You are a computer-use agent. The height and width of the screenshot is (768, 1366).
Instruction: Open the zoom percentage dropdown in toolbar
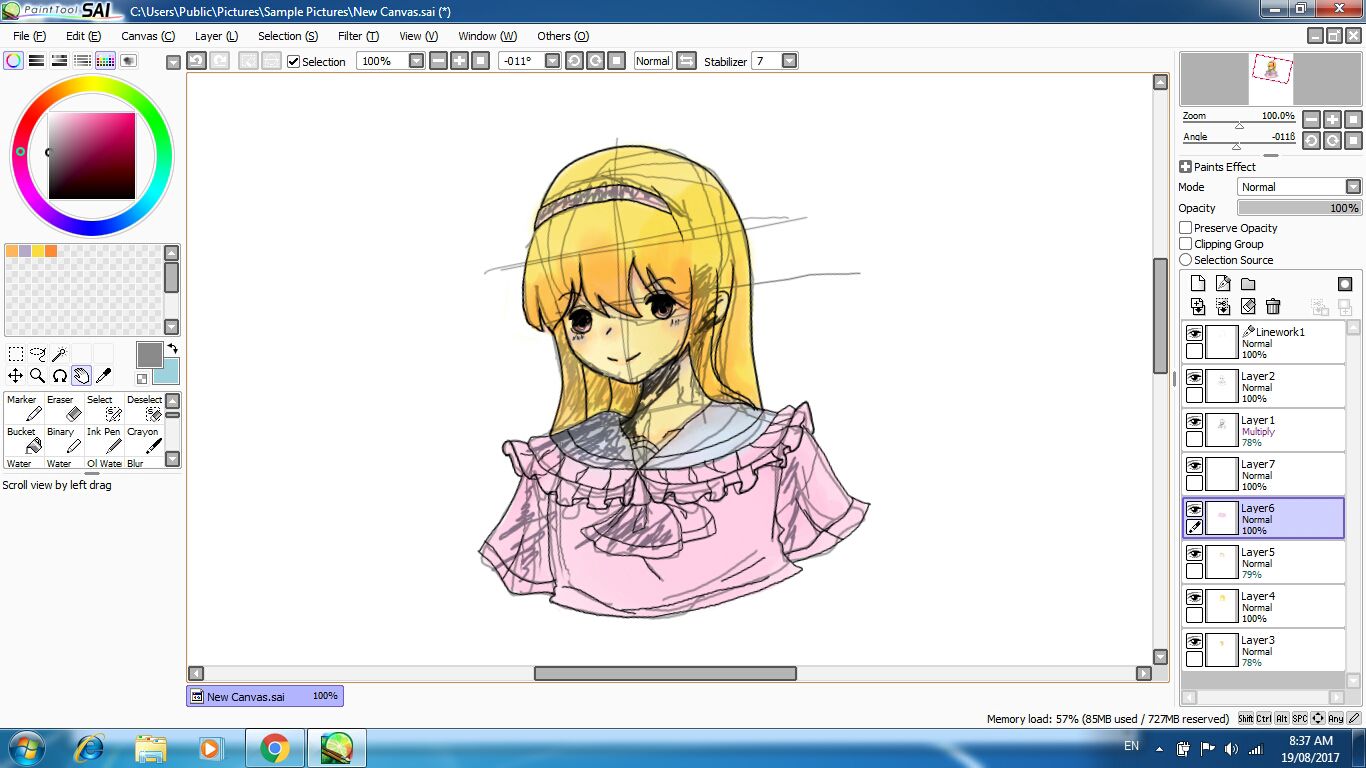click(416, 61)
